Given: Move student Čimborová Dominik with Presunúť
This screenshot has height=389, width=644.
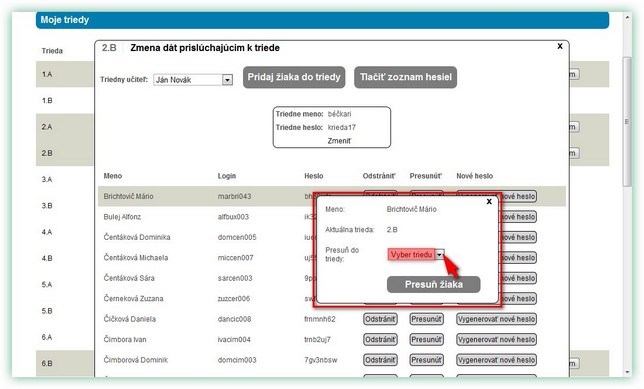Looking at the screenshot, I should tap(426, 360).
